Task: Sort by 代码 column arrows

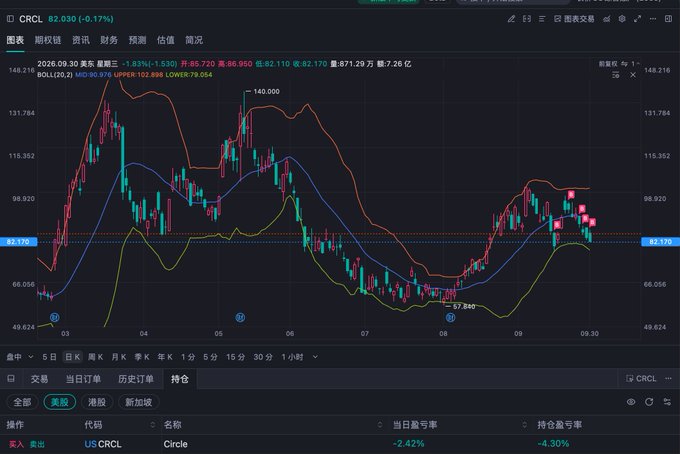Action: [x=153, y=425]
